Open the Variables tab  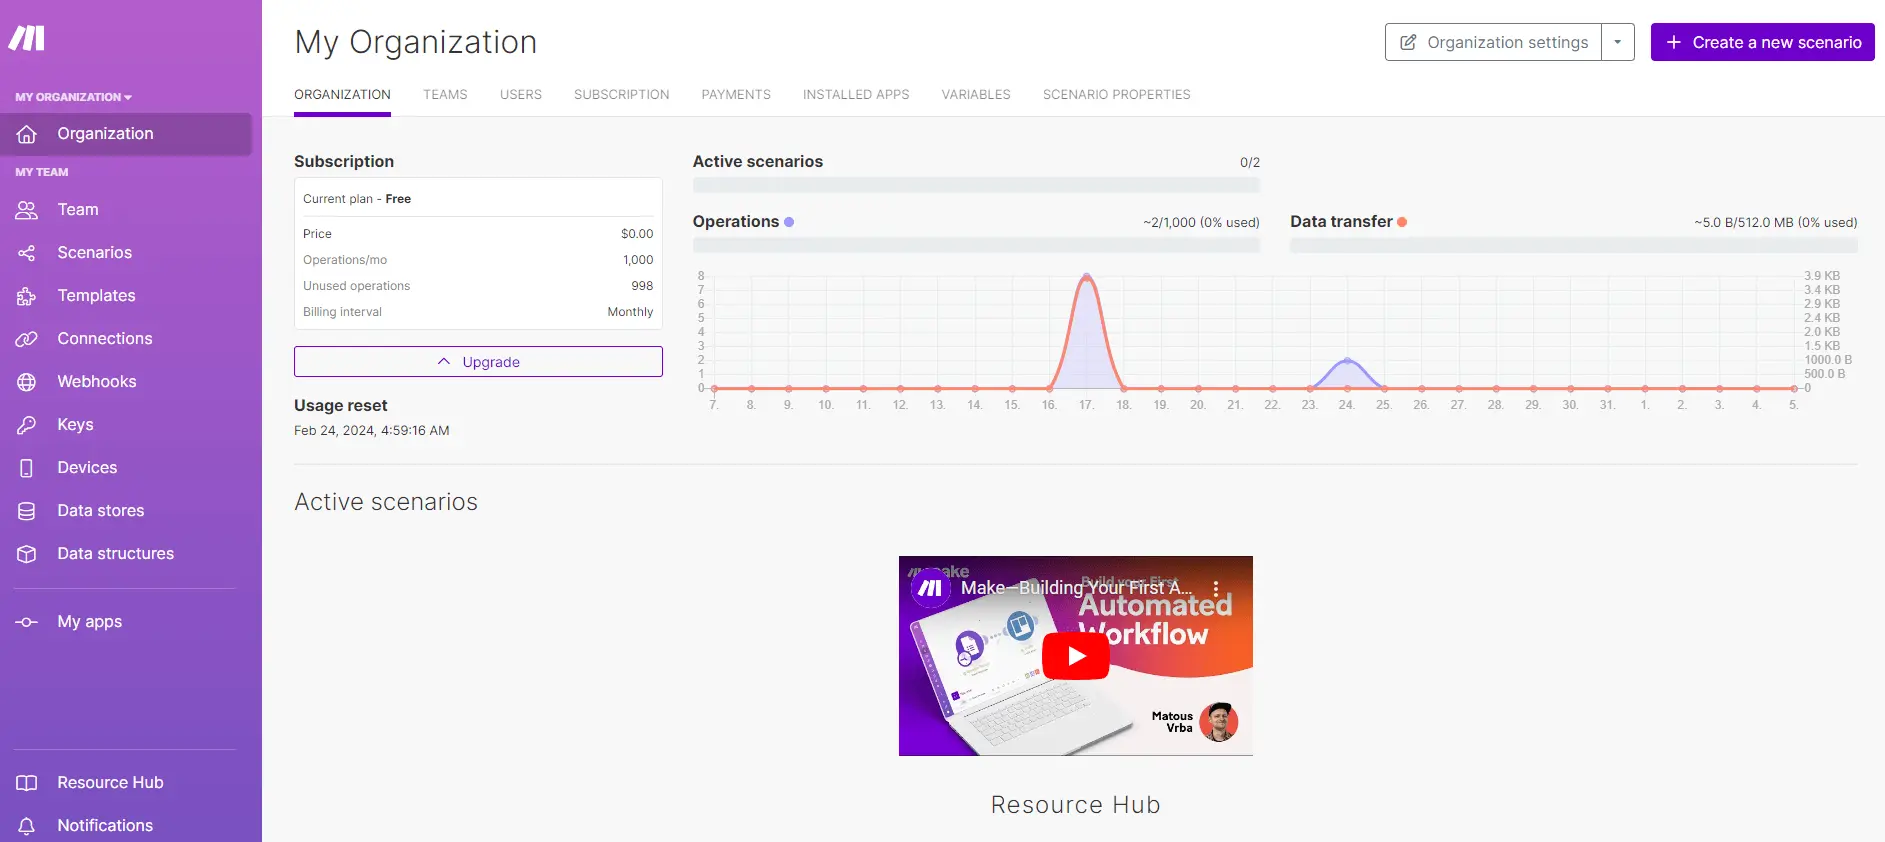(976, 95)
